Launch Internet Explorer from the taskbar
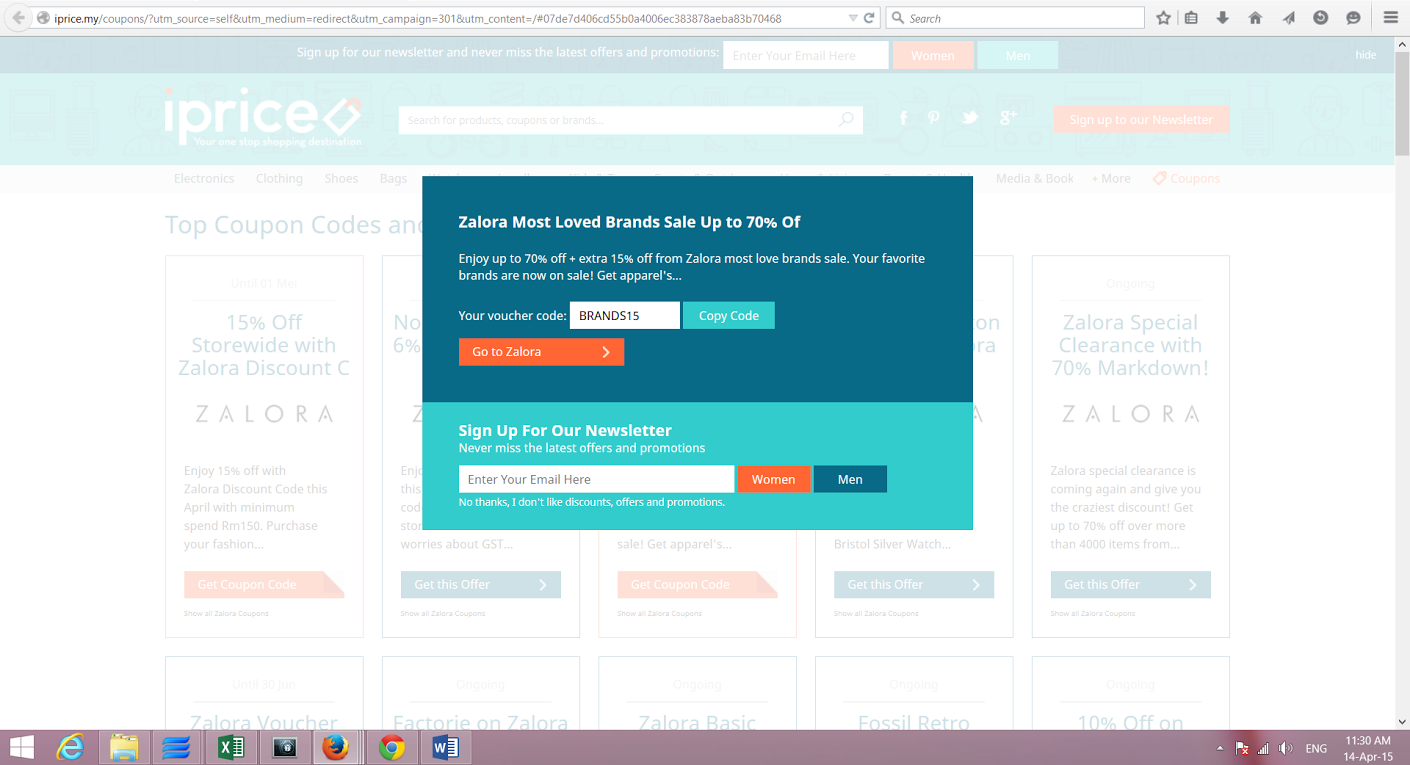The height and width of the screenshot is (765, 1410). coord(70,747)
